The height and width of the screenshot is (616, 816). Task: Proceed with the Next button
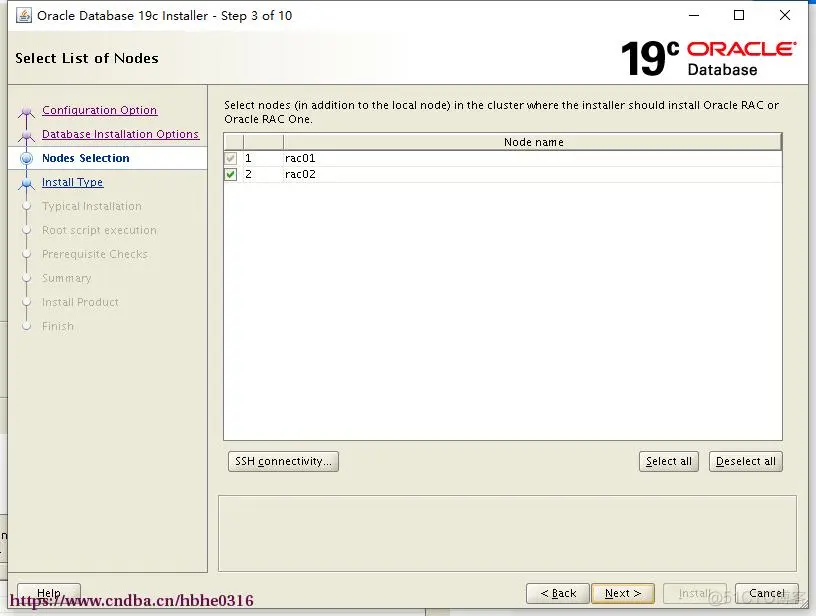coord(623,594)
